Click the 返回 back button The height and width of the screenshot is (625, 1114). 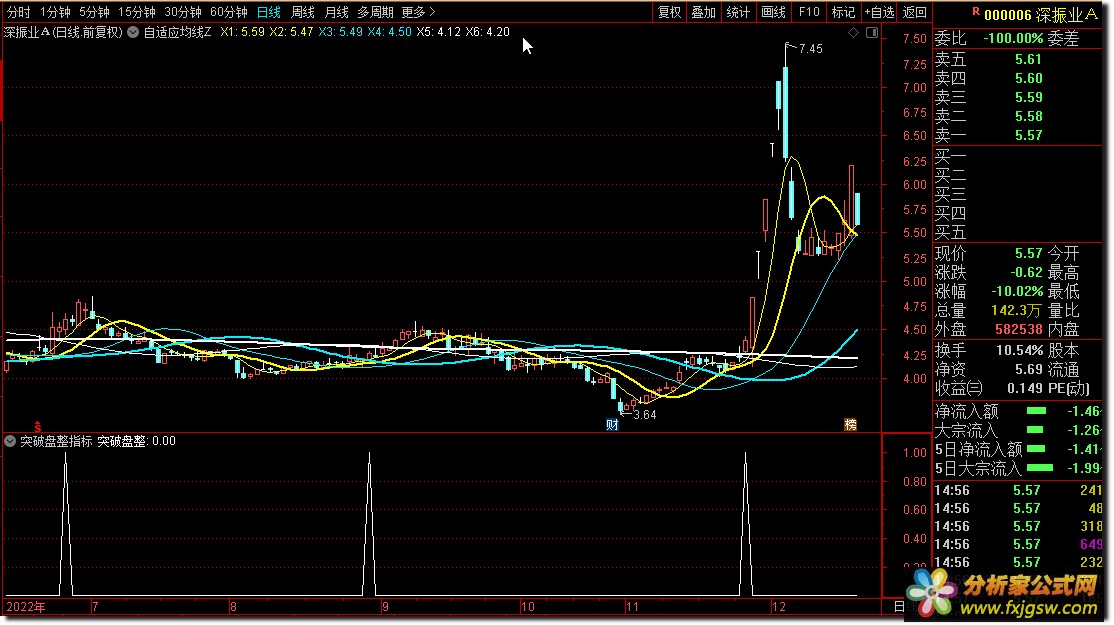coord(914,12)
